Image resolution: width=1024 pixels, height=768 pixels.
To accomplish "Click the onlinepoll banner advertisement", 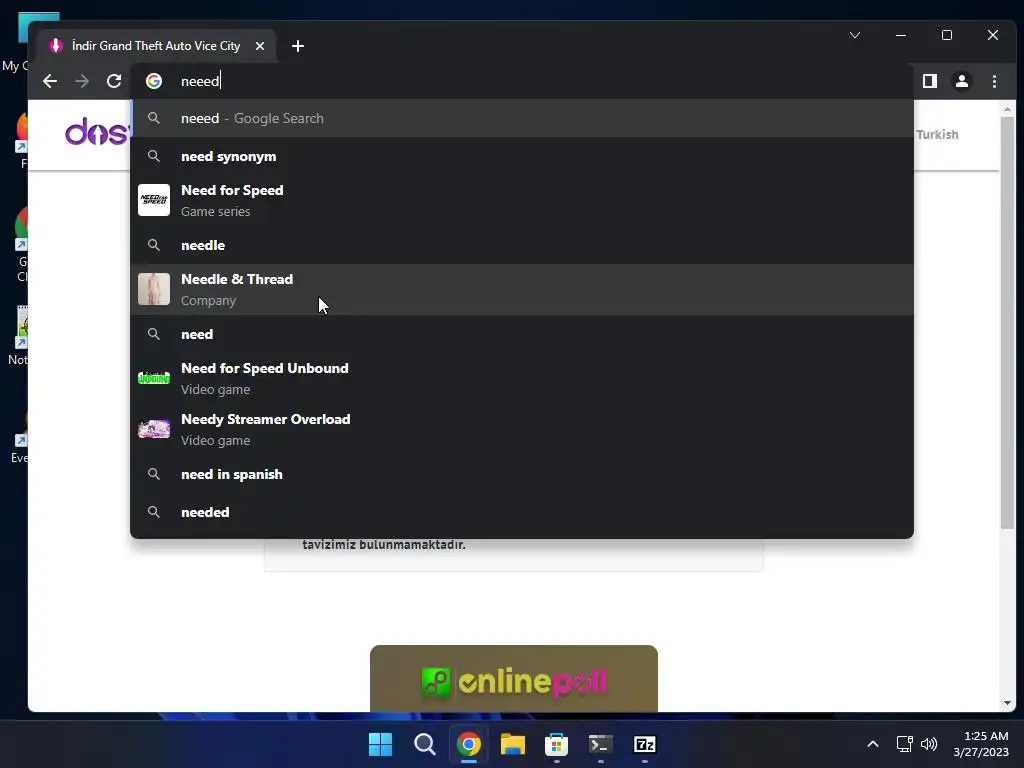I will point(514,679).
